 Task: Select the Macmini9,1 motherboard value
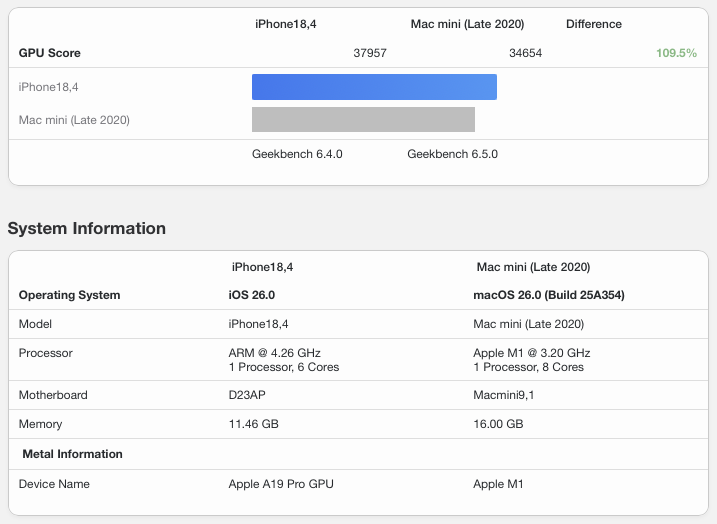(x=503, y=395)
